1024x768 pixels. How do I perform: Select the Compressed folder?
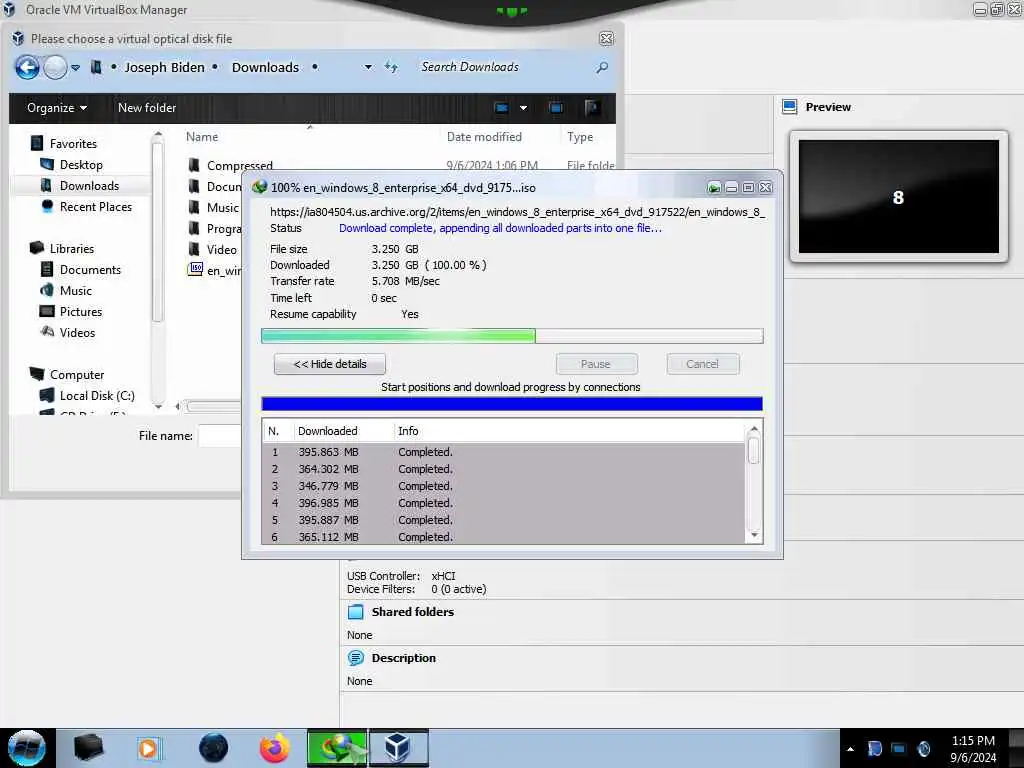click(231, 165)
